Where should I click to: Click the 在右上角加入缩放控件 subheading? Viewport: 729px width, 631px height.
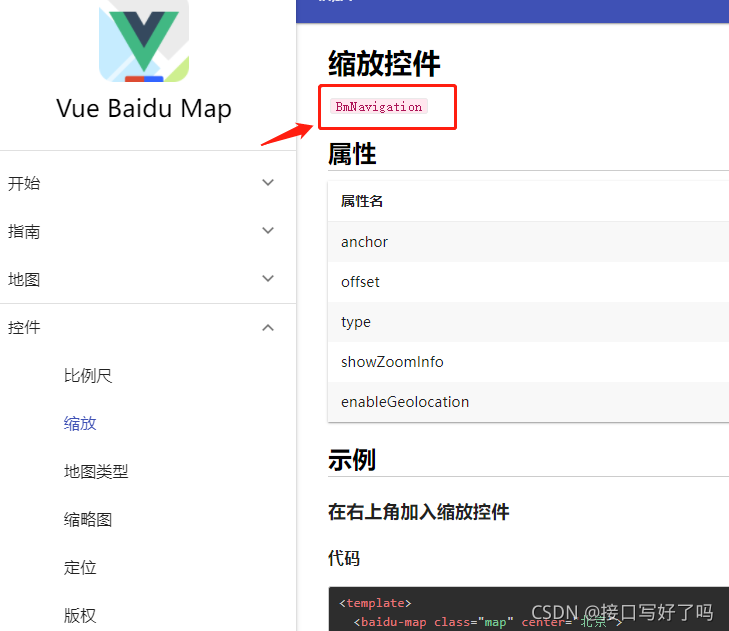coord(418,511)
